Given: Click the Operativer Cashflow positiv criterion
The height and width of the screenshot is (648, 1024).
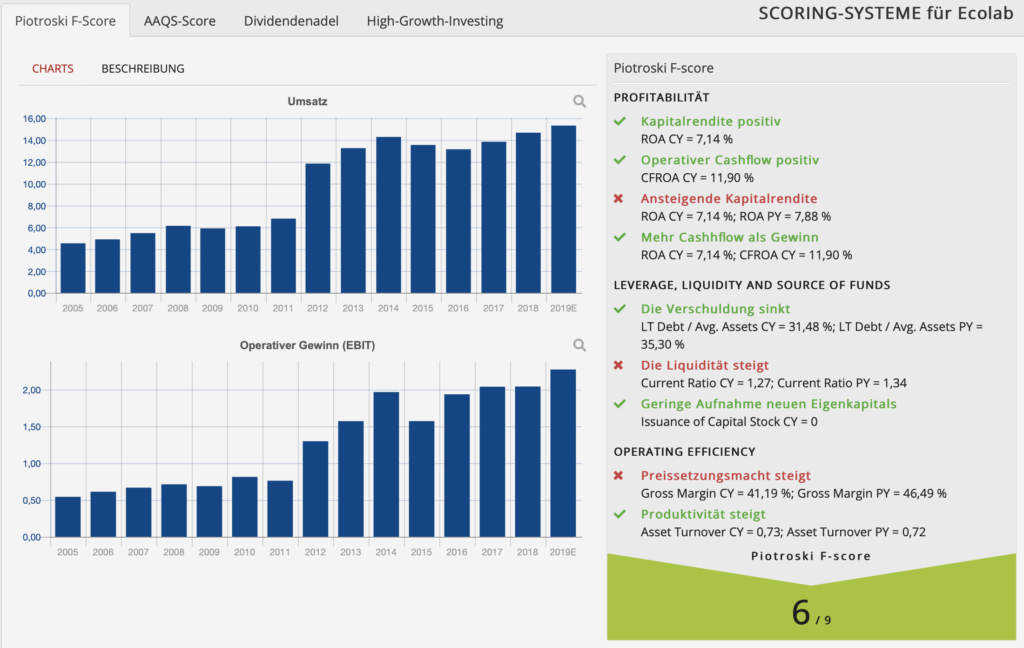Looking at the screenshot, I should pyautogui.click(x=729, y=159).
